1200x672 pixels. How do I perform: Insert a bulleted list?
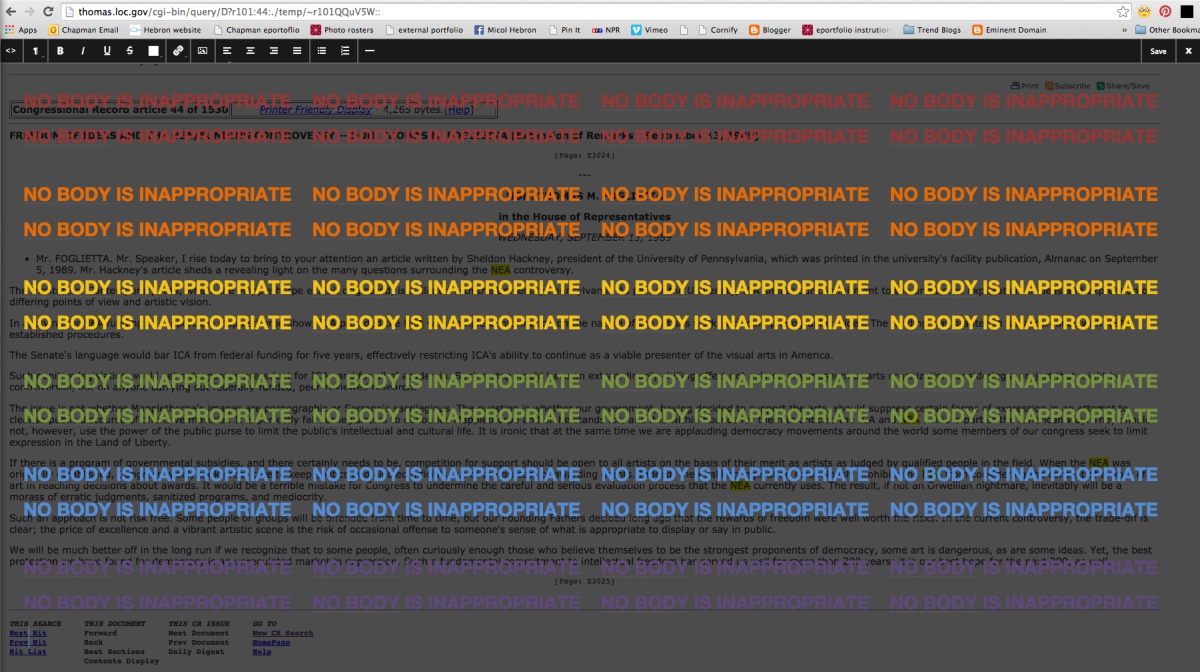pos(322,50)
